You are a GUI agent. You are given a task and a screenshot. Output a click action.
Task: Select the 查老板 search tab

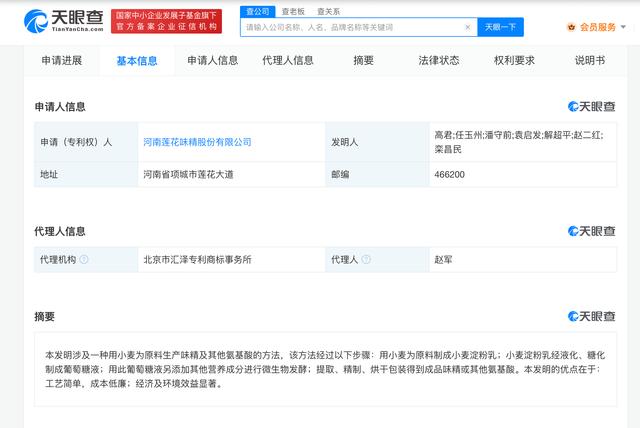pos(293,10)
